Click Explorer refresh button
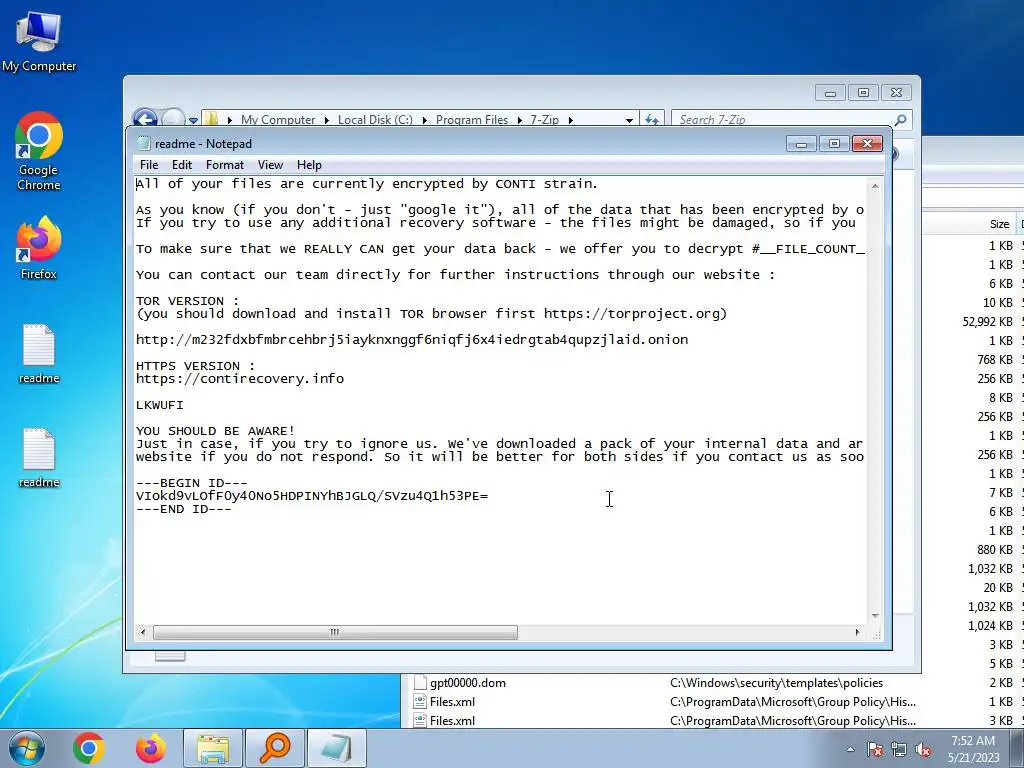Image resolution: width=1024 pixels, height=768 pixels. pos(651,120)
